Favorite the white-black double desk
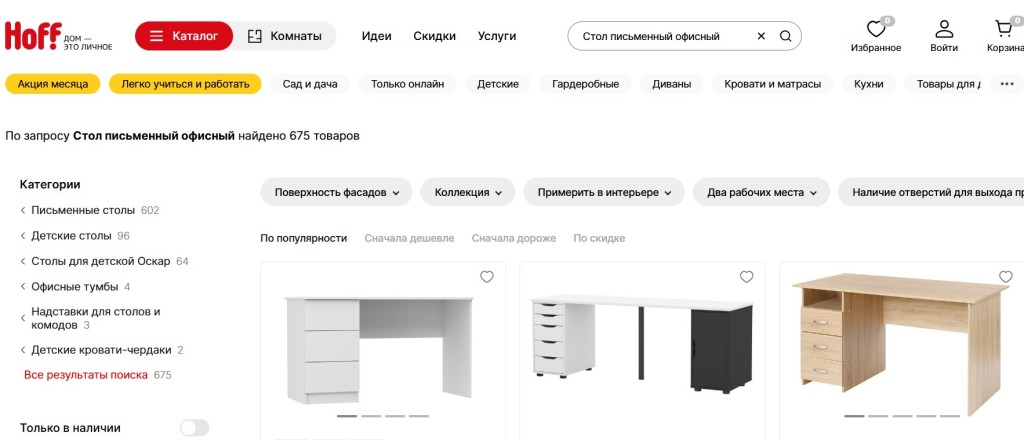The height and width of the screenshot is (440, 1024). [x=746, y=277]
